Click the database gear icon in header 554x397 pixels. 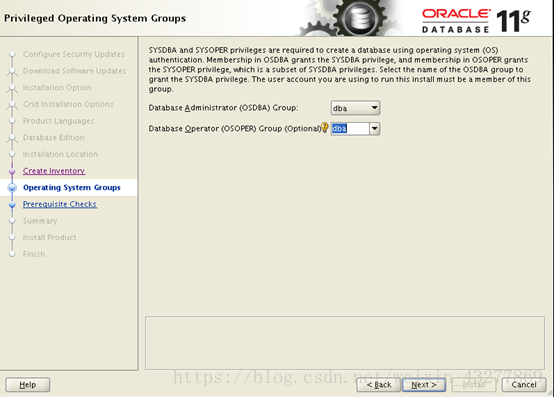pyautogui.click(x=360, y=18)
